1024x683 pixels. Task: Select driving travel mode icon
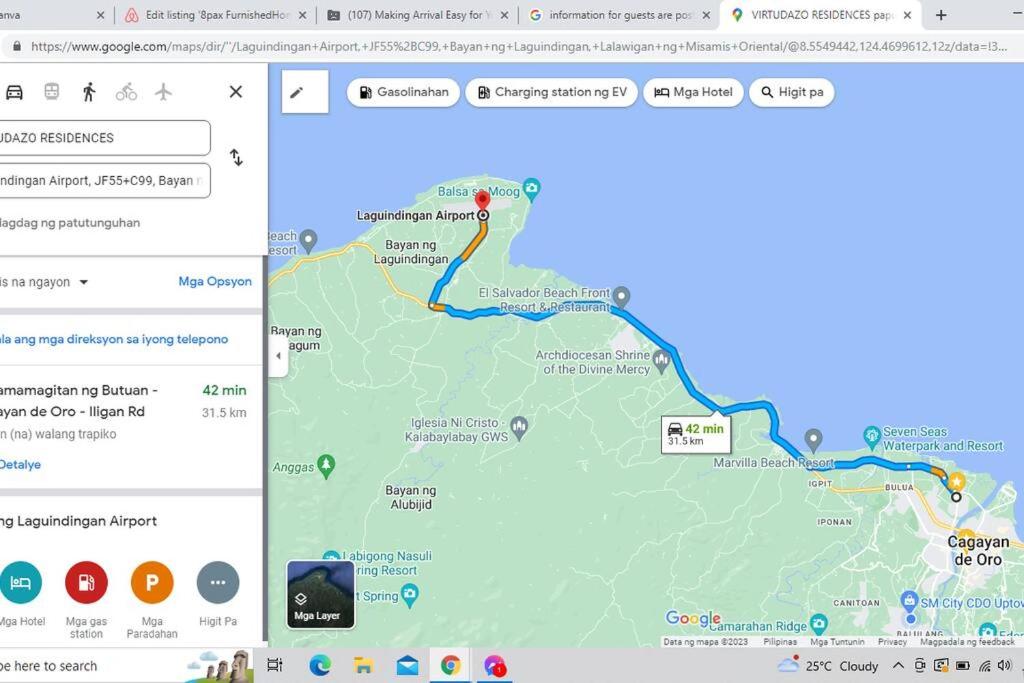pos(14,92)
